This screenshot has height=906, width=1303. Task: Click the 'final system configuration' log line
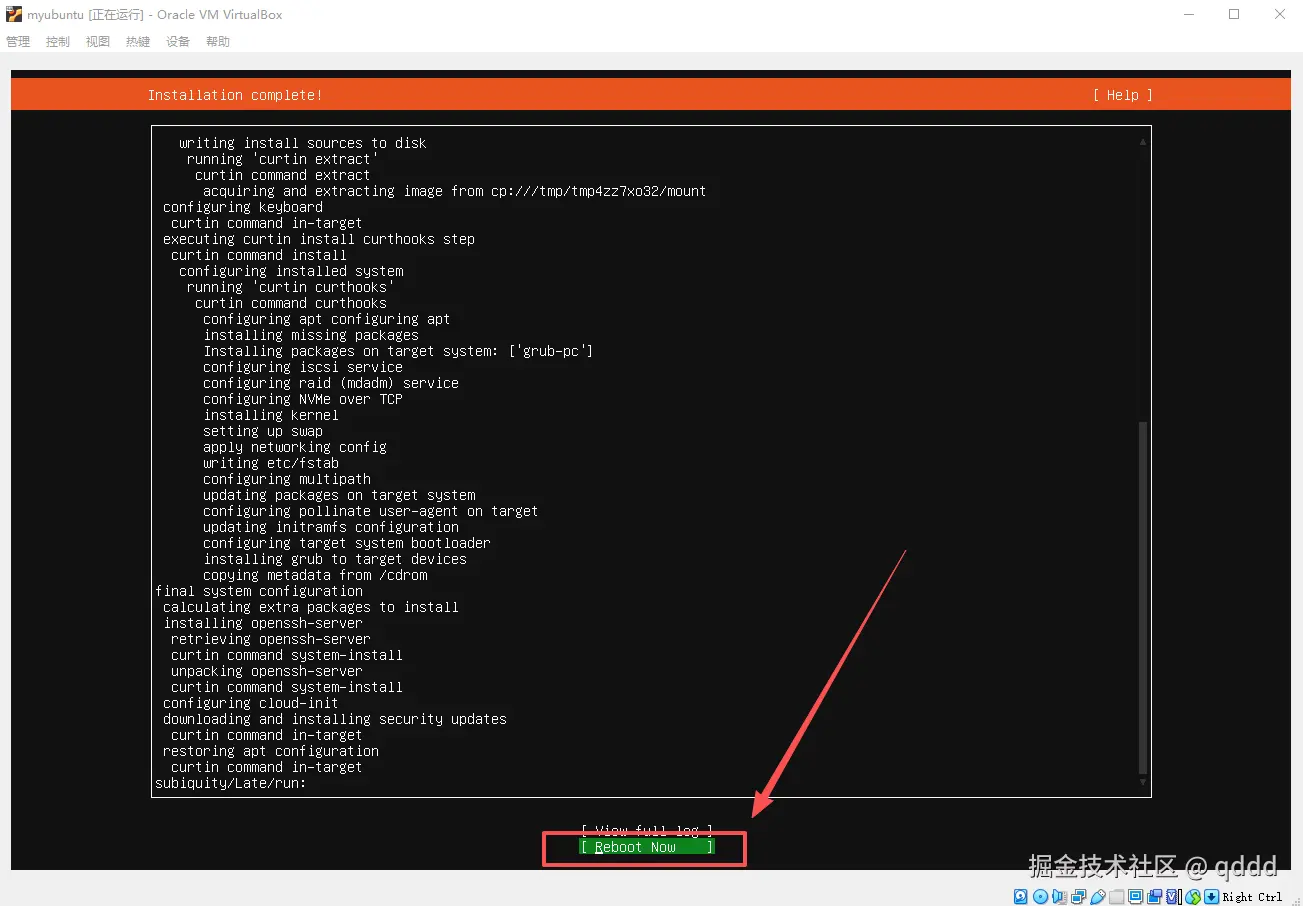click(259, 591)
